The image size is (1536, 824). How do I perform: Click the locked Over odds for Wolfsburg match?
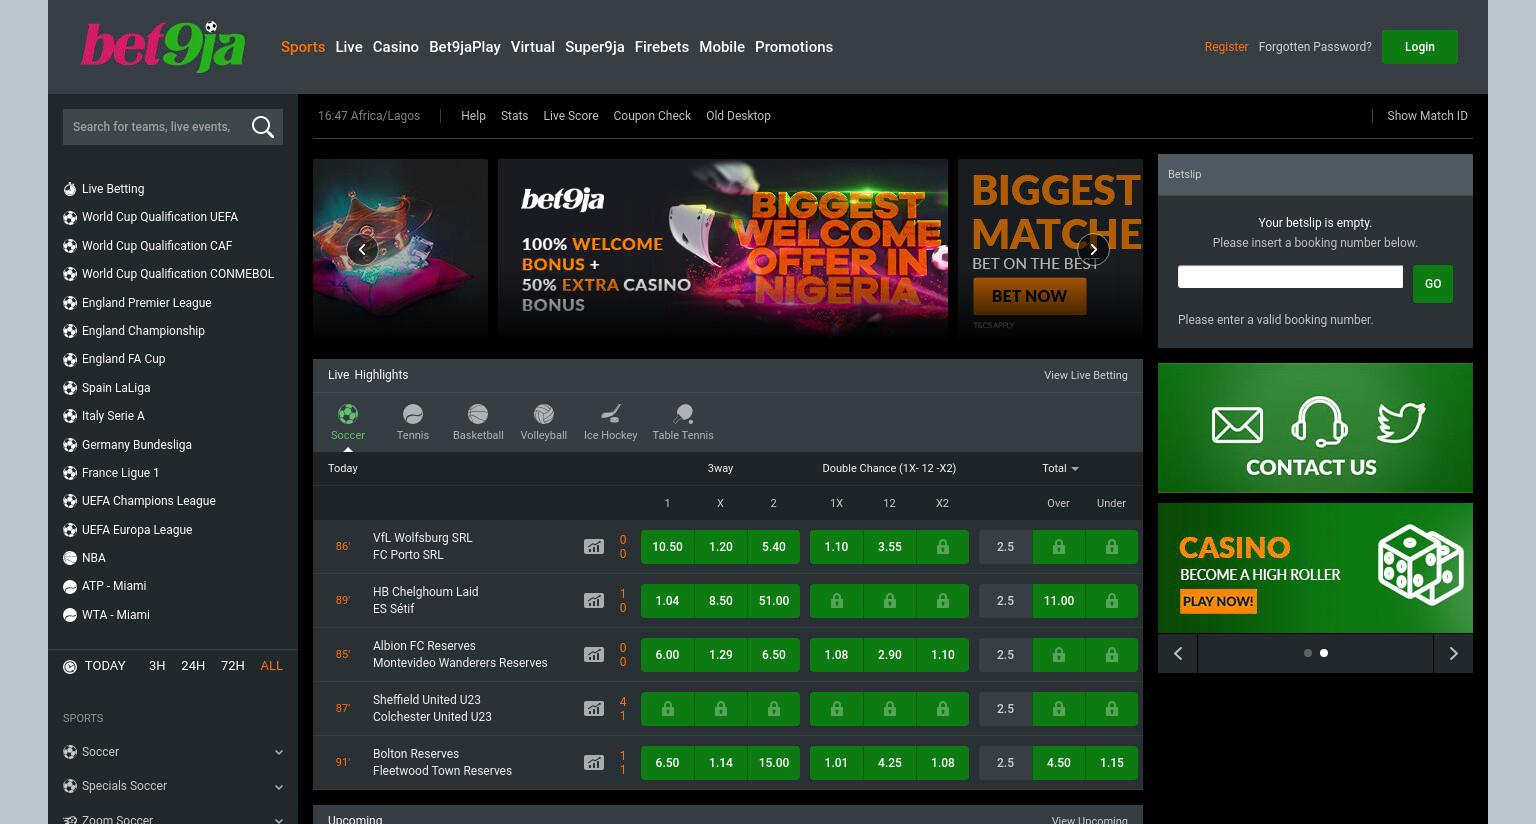[x=1059, y=547]
